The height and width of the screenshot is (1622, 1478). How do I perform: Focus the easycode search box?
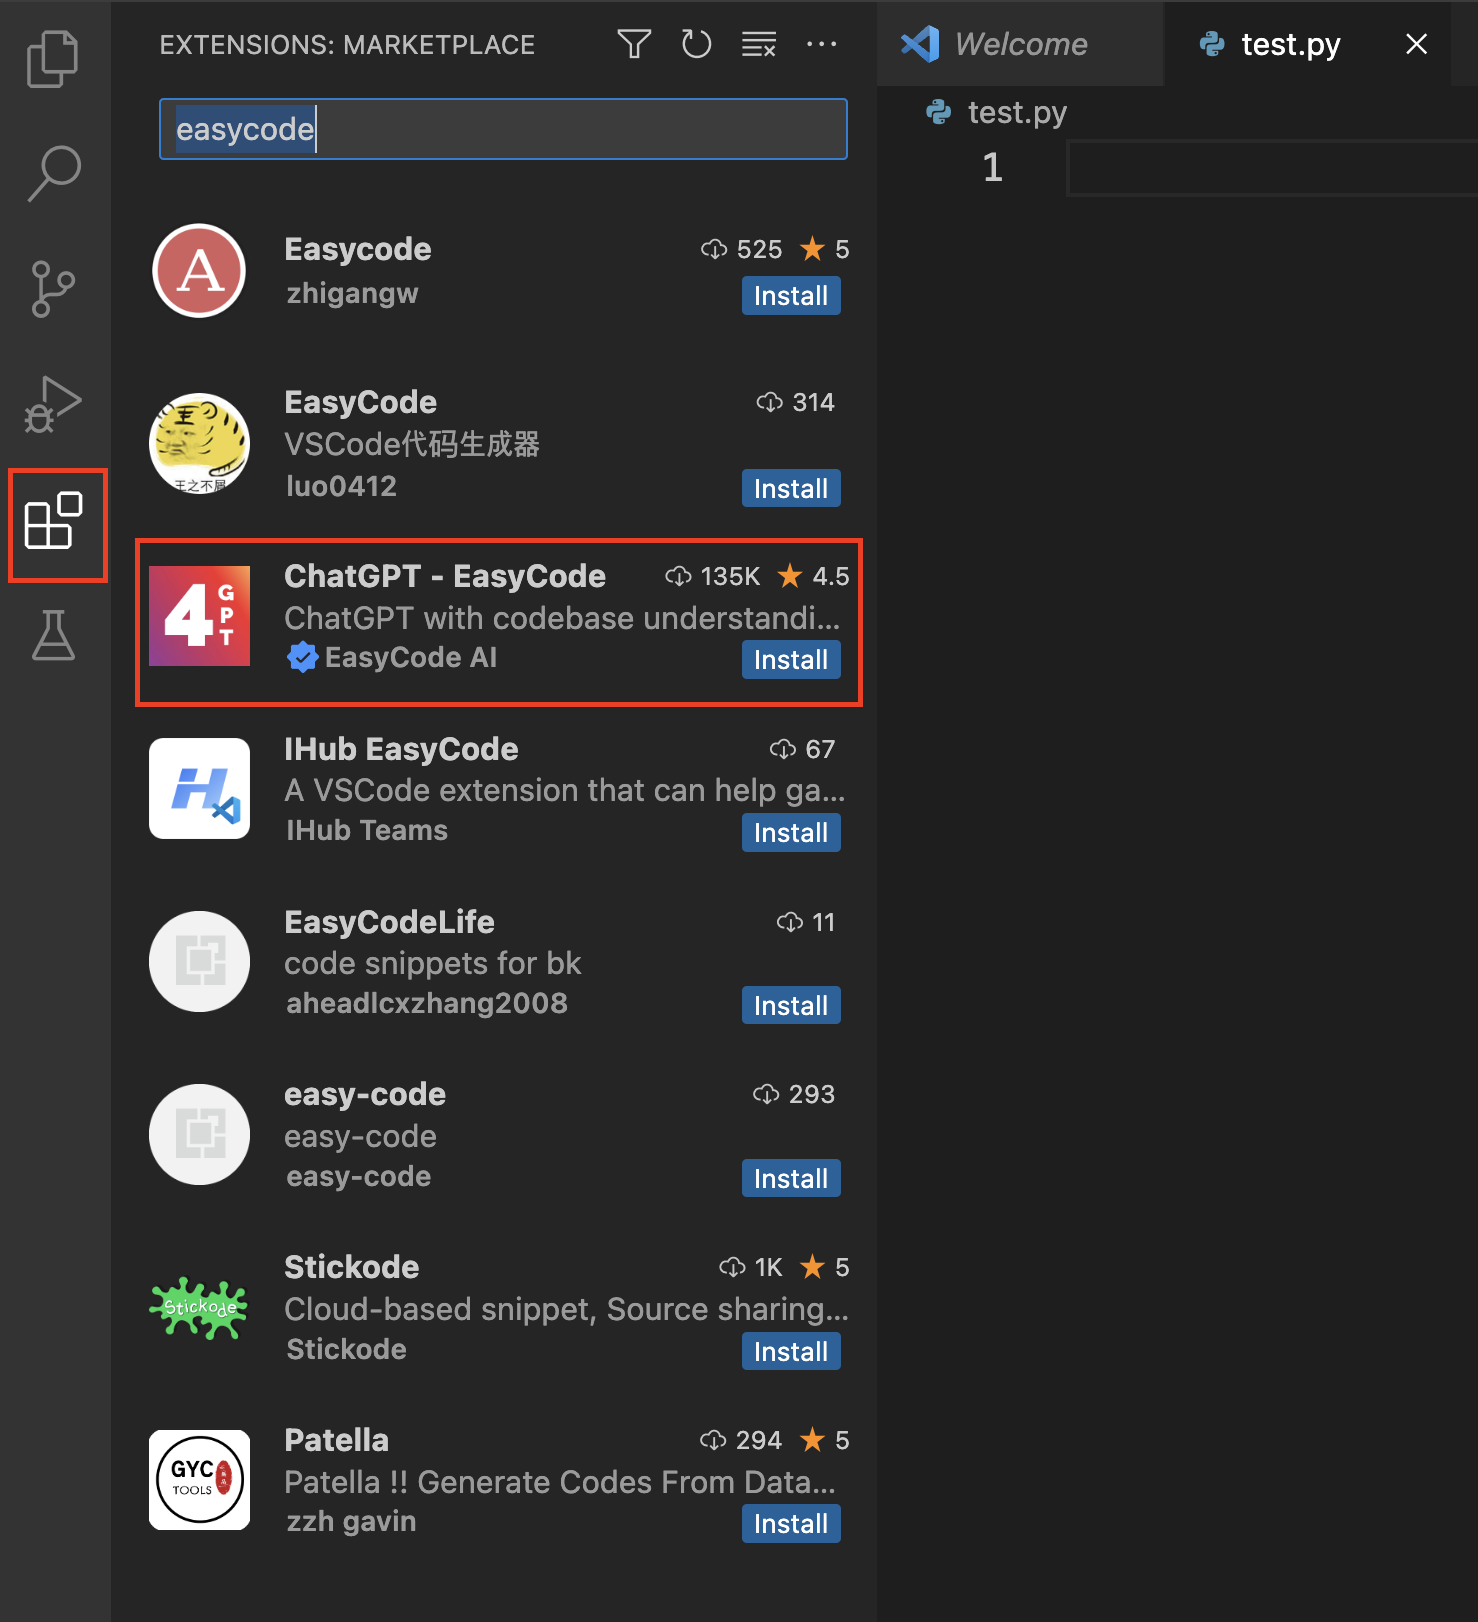pos(503,129)
